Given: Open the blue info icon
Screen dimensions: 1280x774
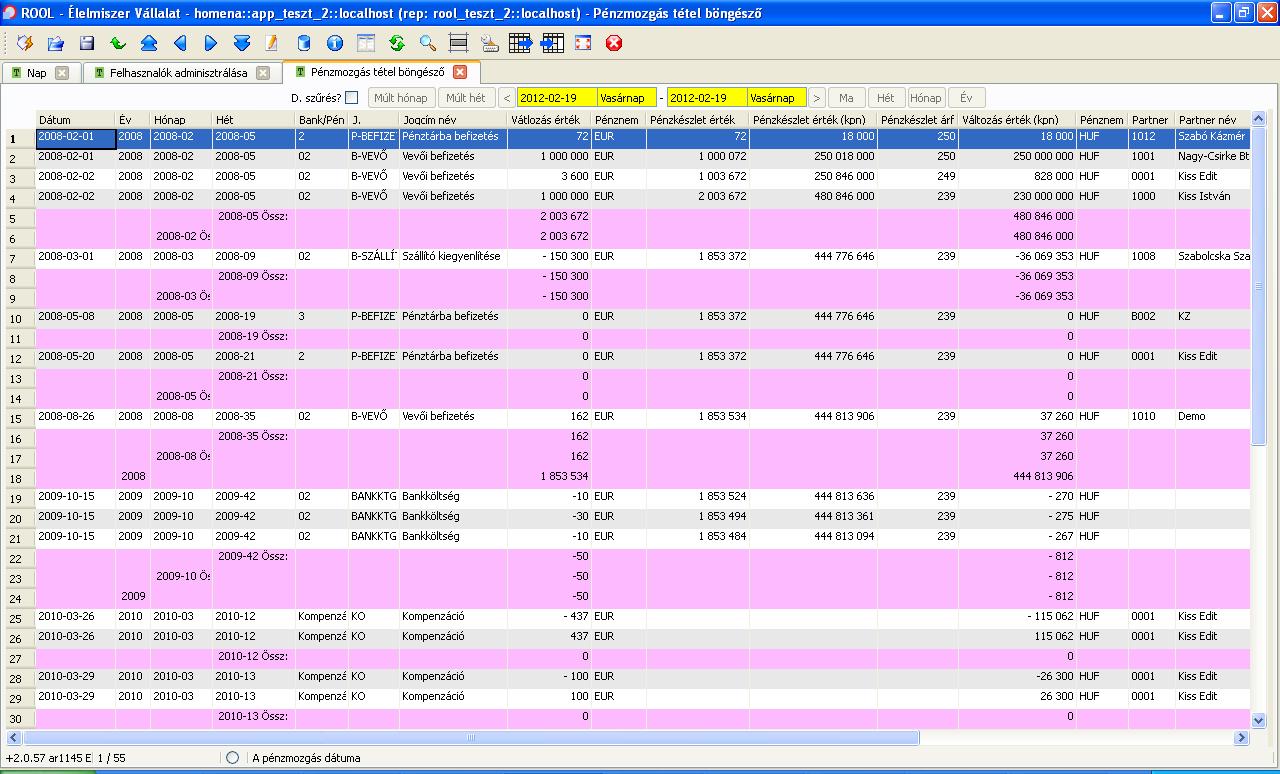Looking at the screenshot, I should point(335,43).
